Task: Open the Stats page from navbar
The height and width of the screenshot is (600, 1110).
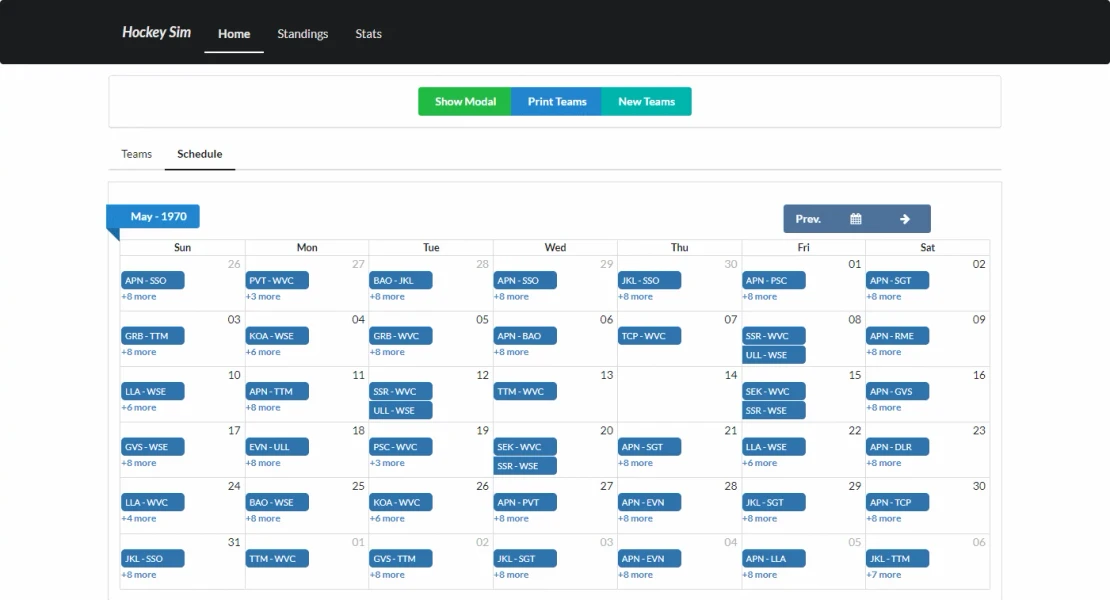Action: (369, 34)
